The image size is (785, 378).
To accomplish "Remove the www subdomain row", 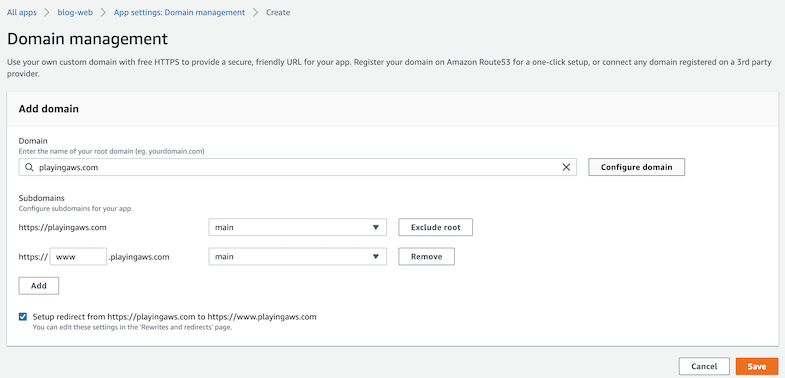I will click(427, 257).
